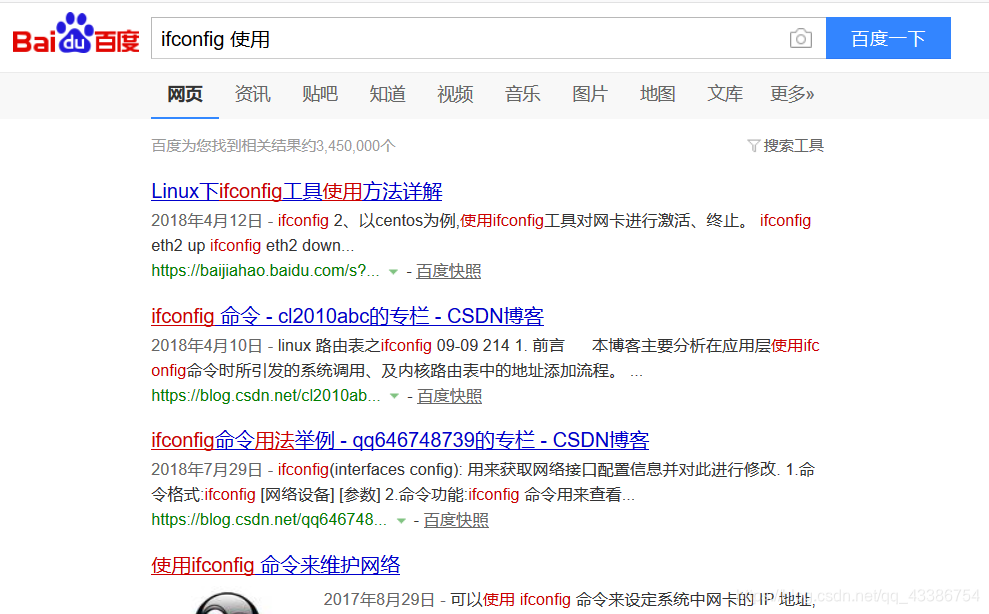Image resolution: width=989 pixels, height=614 pixels.
Task: Click the last result's thumbnail image
Action: [227, 602]
